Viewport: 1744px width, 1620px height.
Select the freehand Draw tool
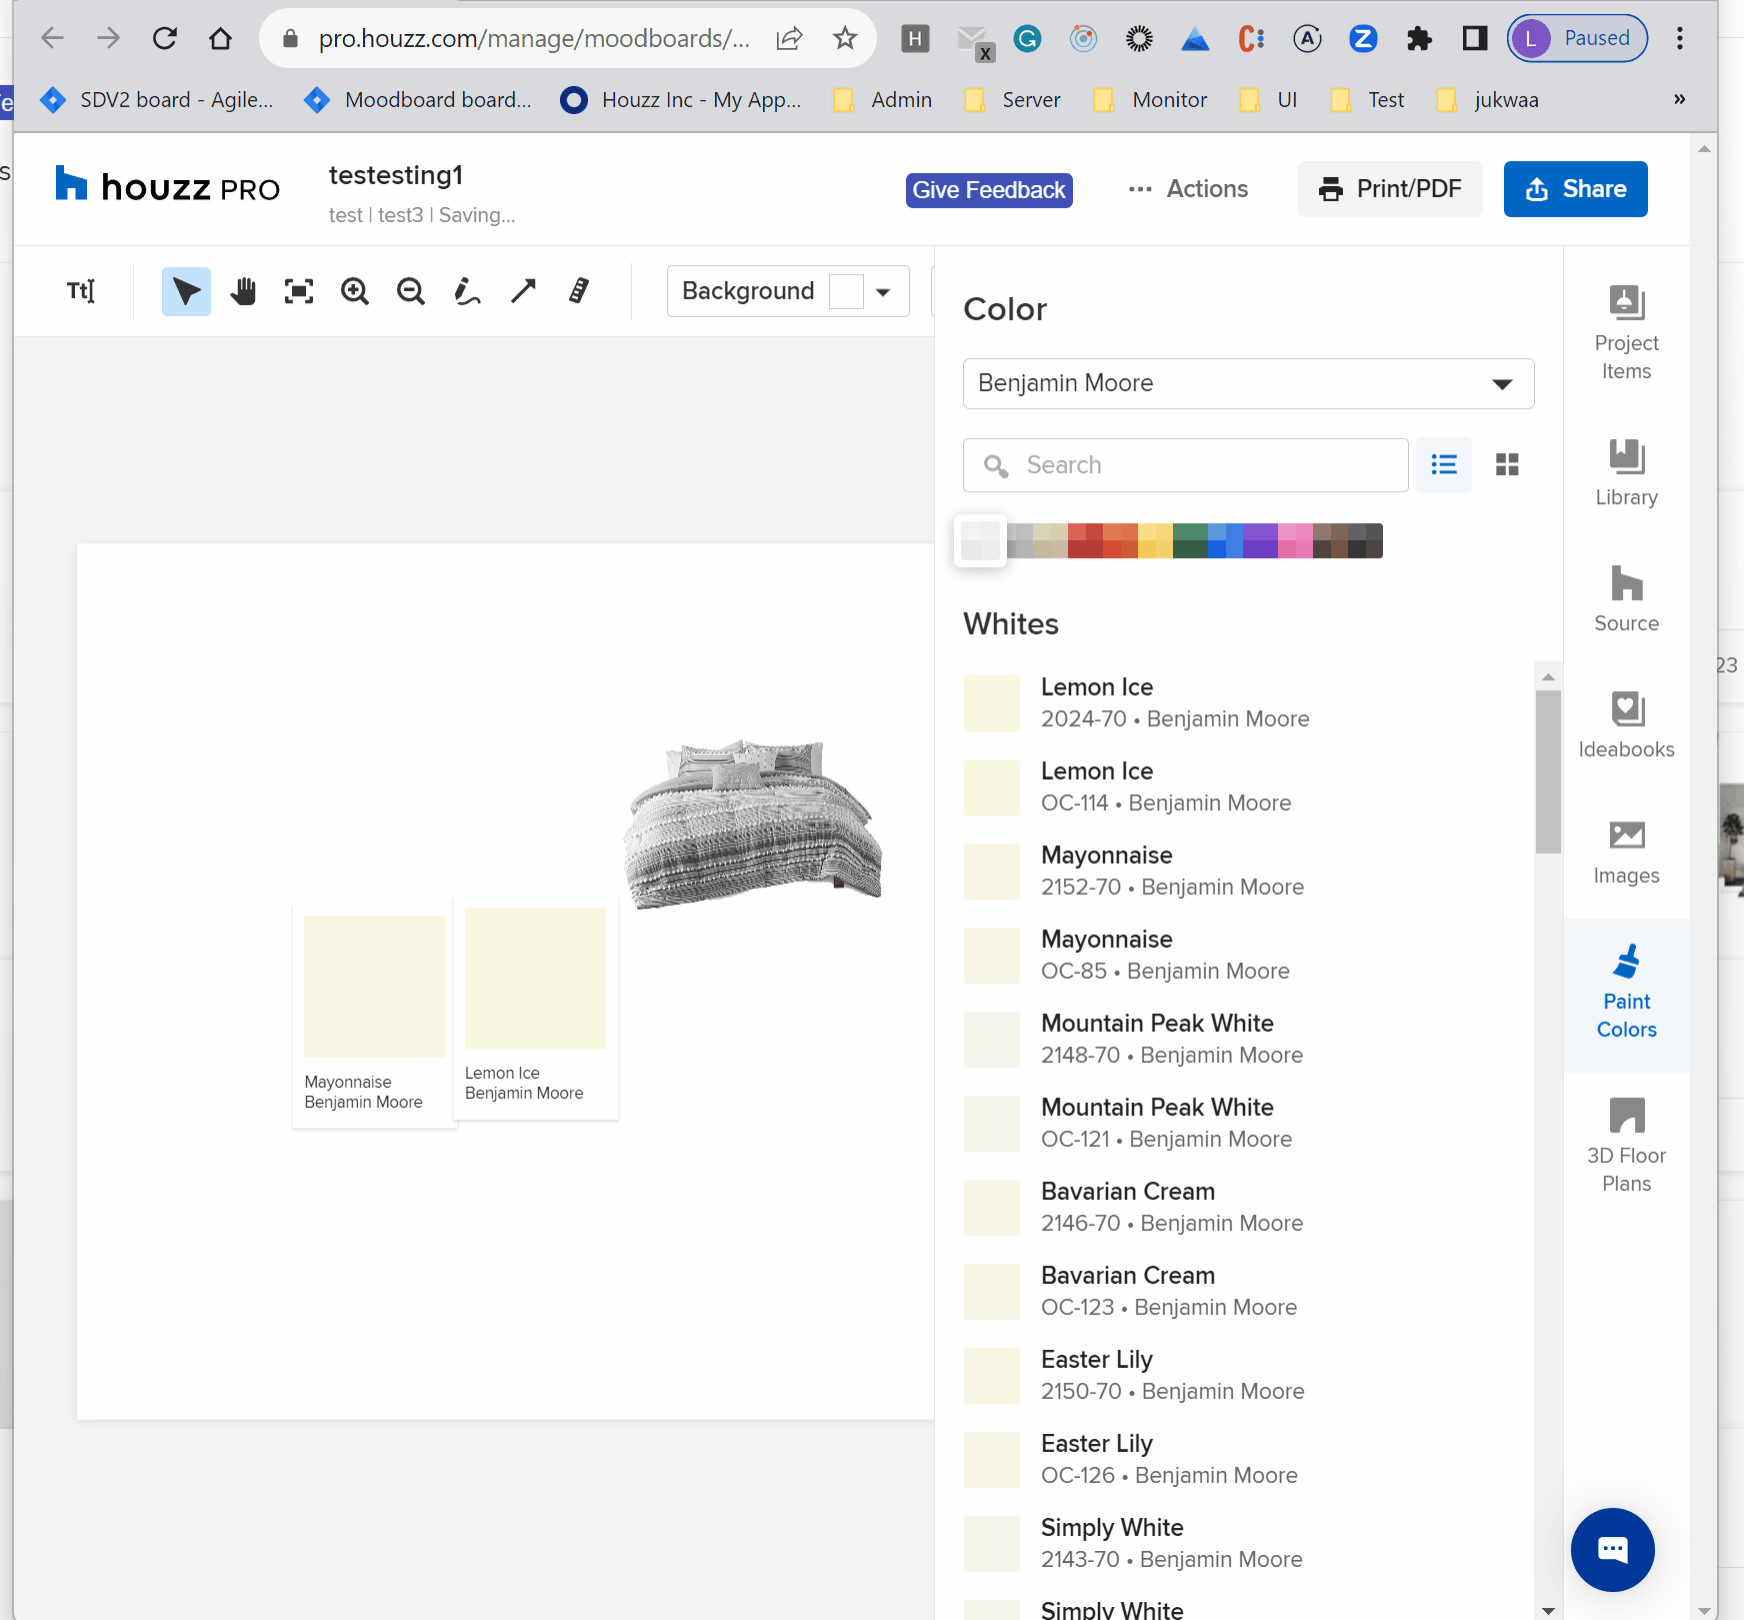[x=467, y=291]
